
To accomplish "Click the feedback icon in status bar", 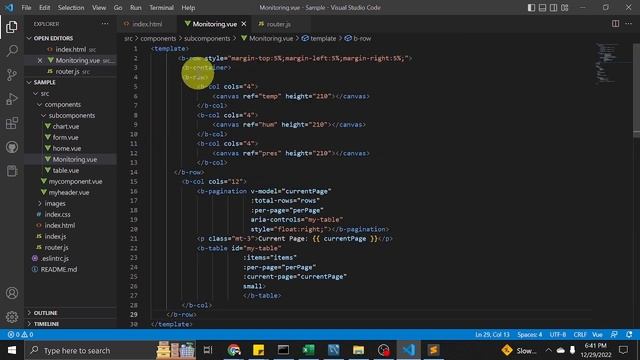I will (614, 334).
